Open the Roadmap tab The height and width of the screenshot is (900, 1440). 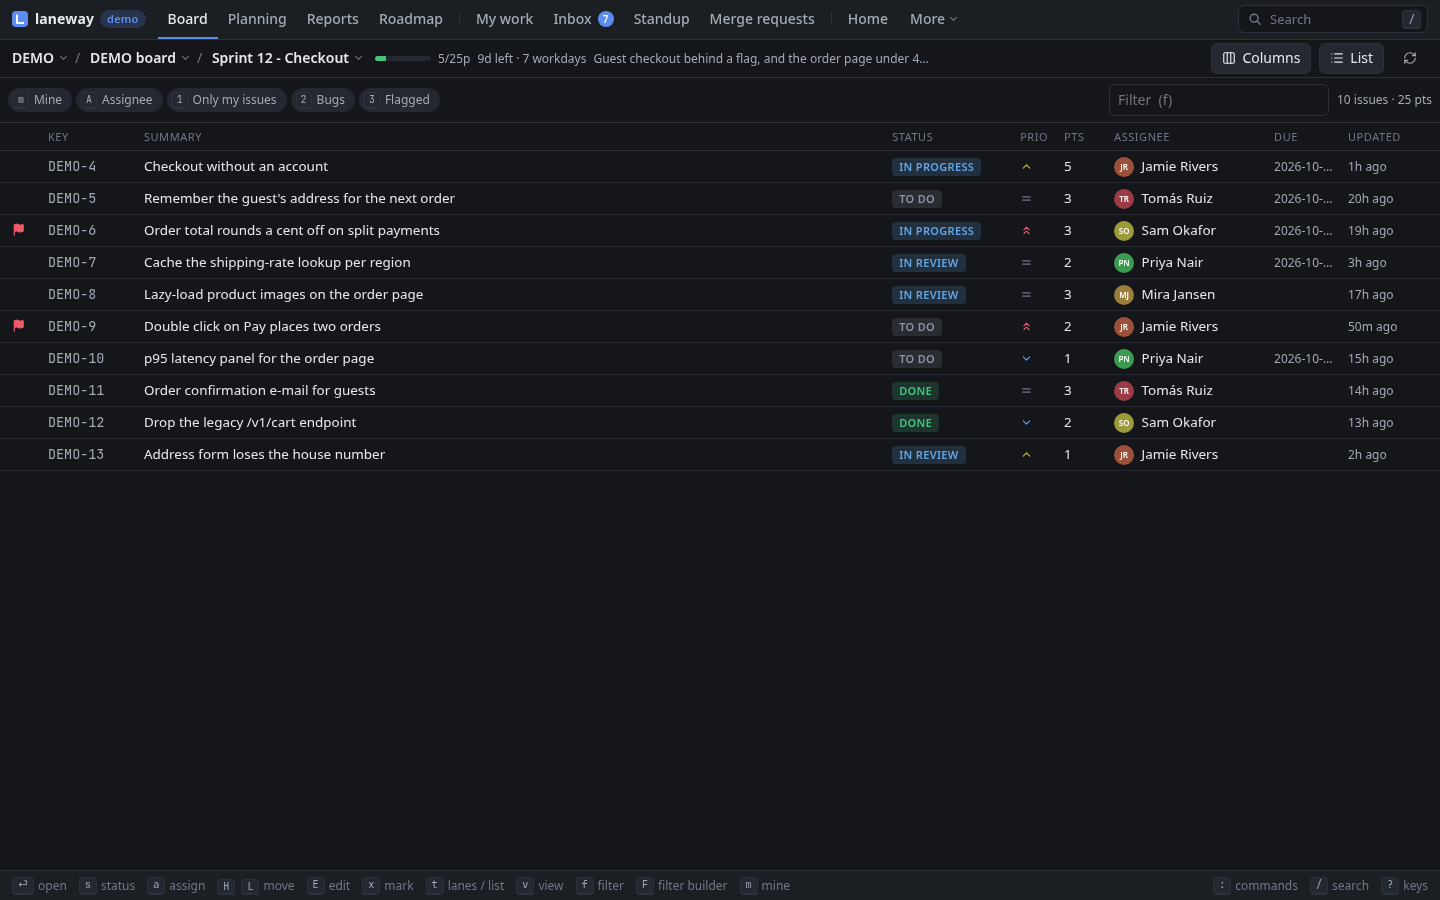coord(411,19)
